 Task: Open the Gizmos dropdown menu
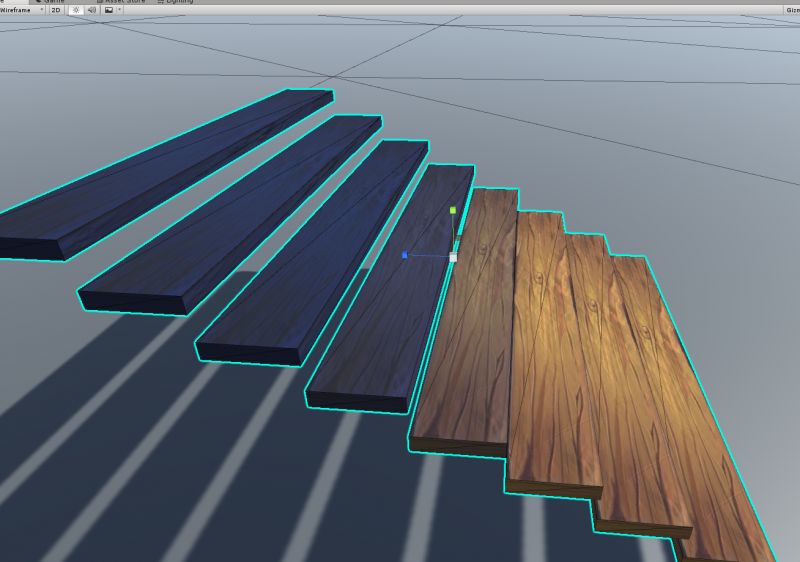click(790, 10)
